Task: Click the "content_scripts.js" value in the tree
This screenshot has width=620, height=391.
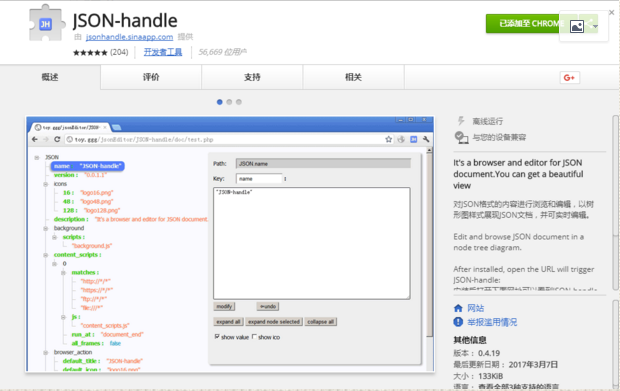Action: (105, 326)
